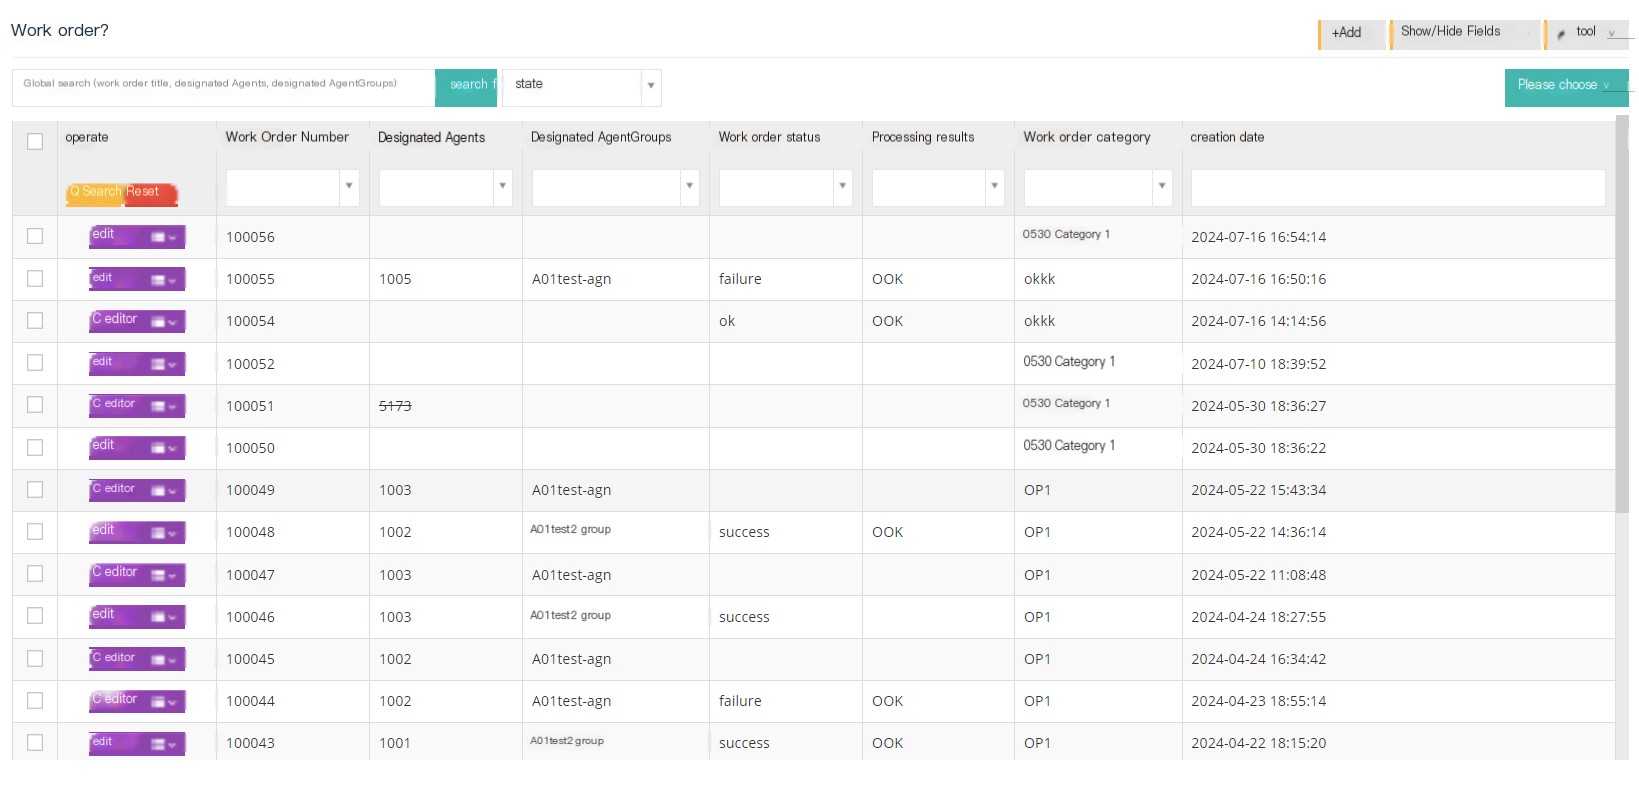Click the red Reset button

(x=149, y=193)
